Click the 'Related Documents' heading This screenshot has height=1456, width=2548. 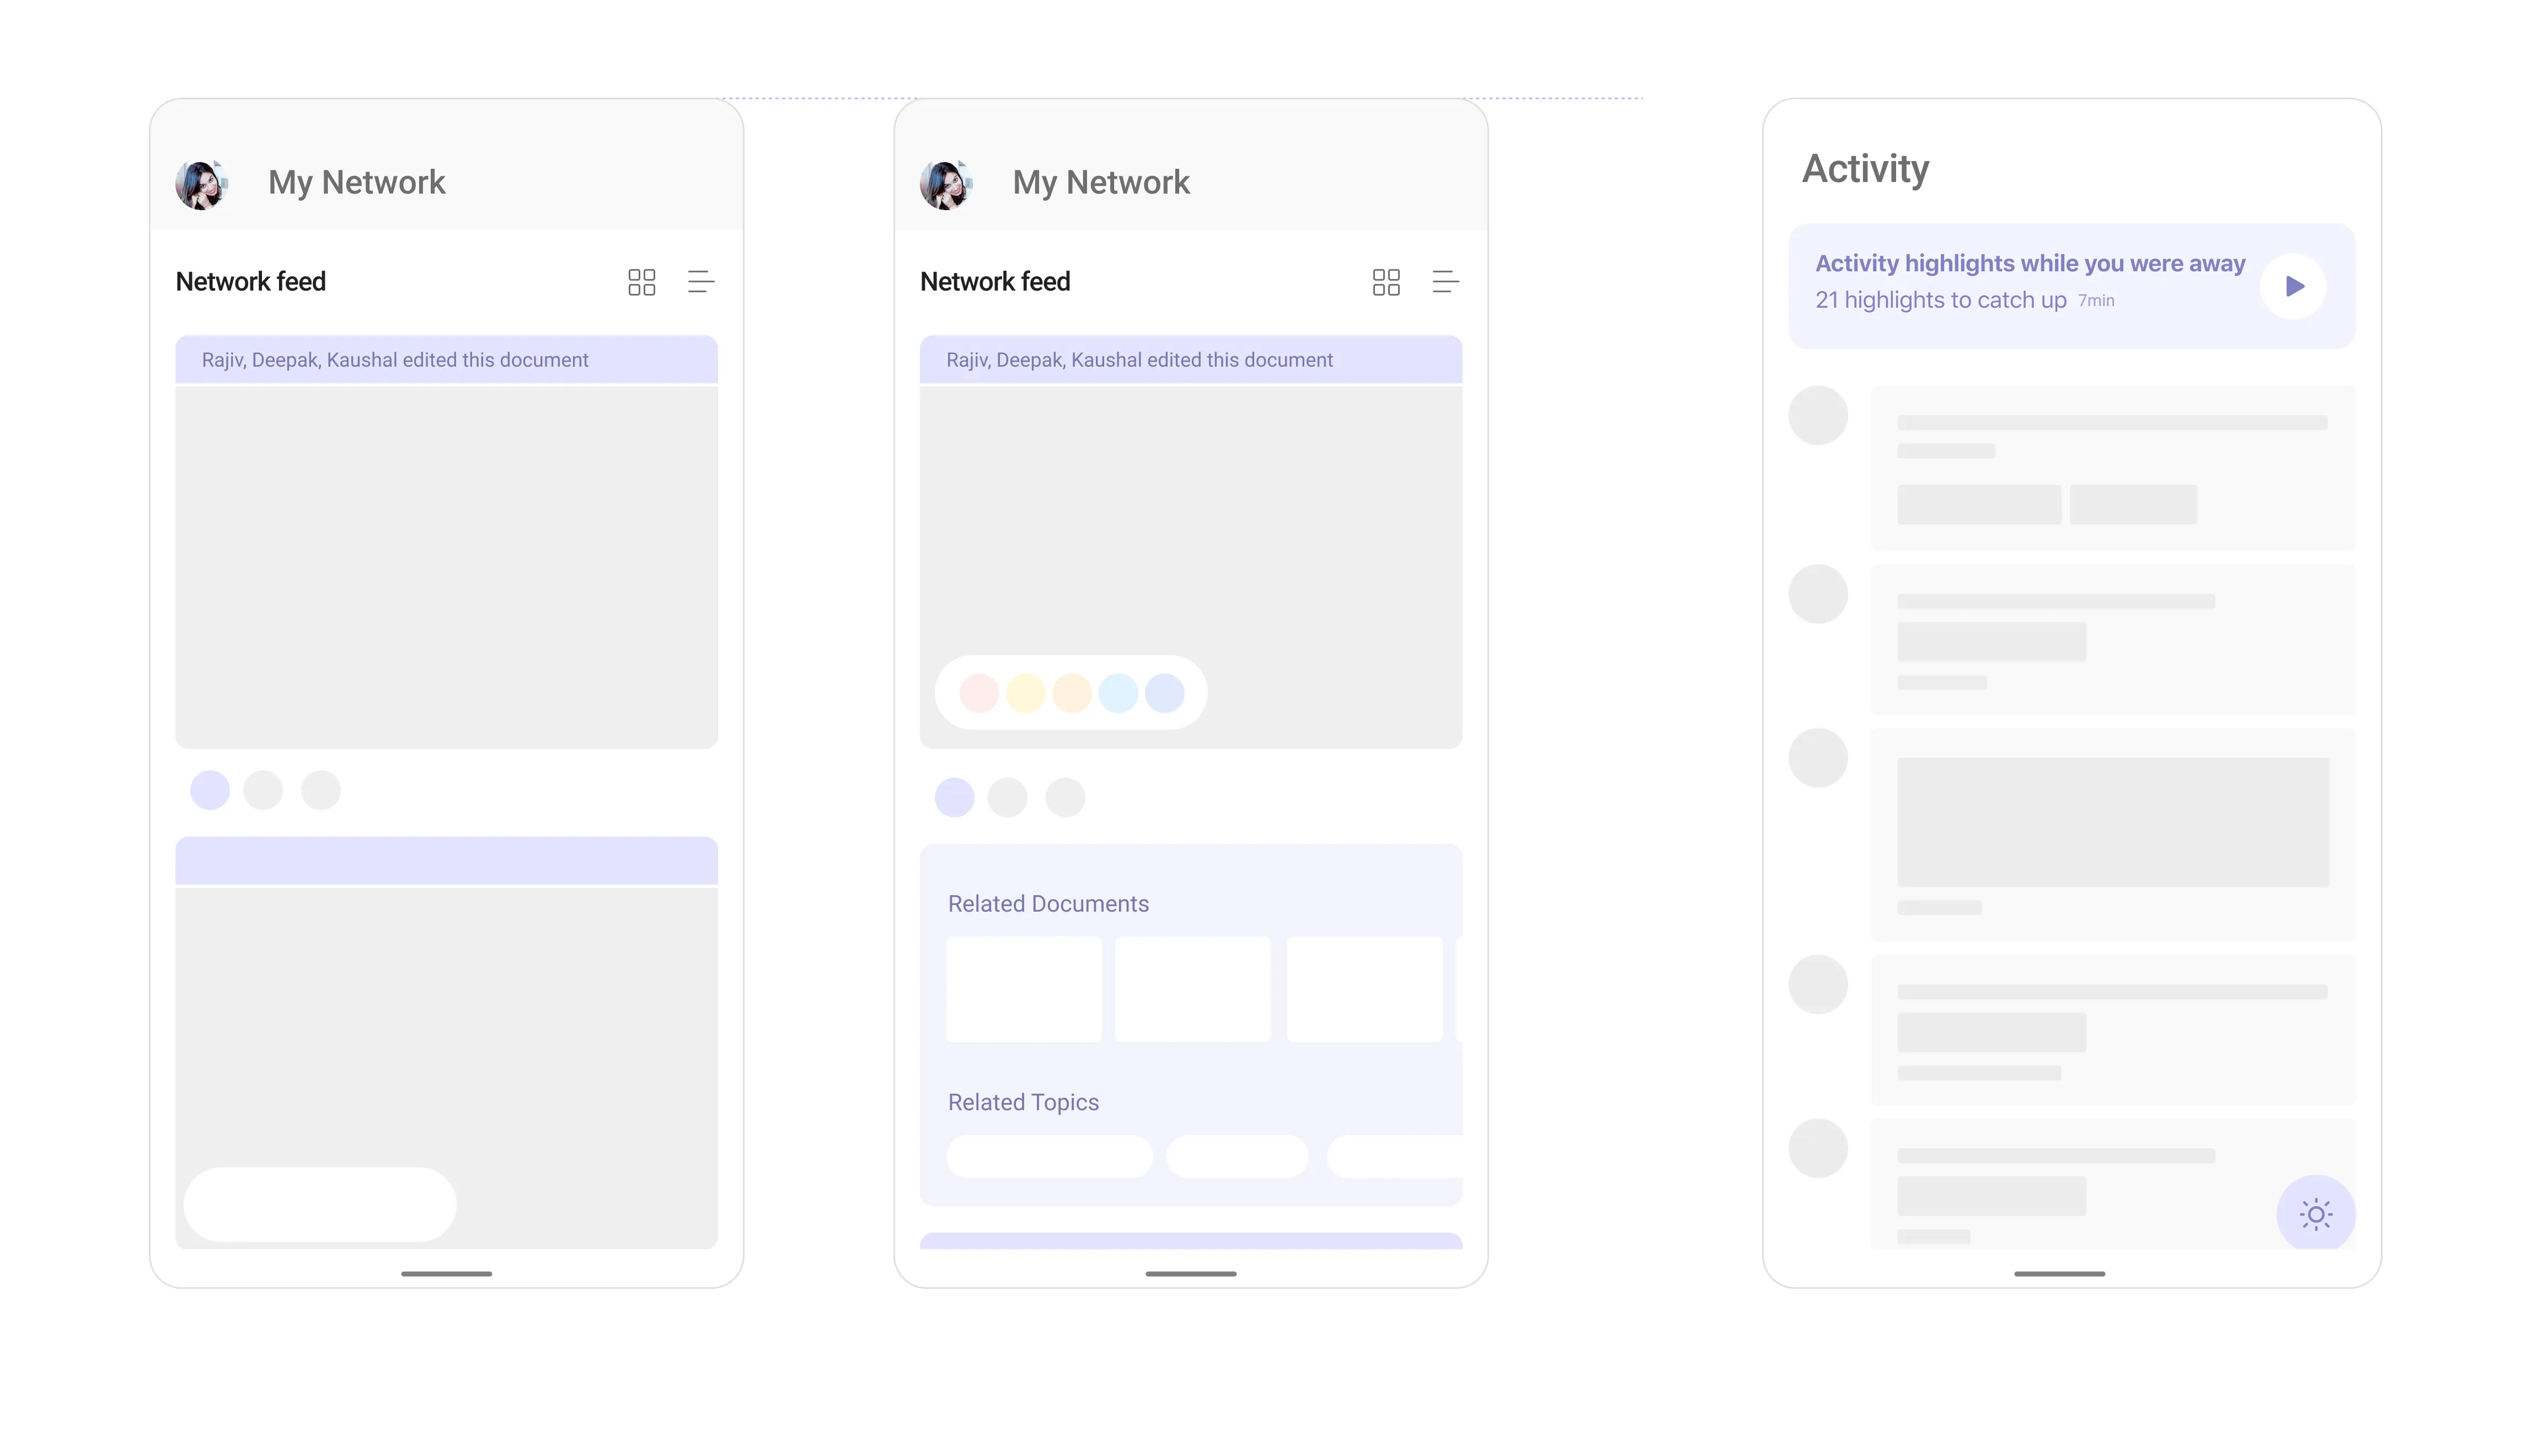1048,903
